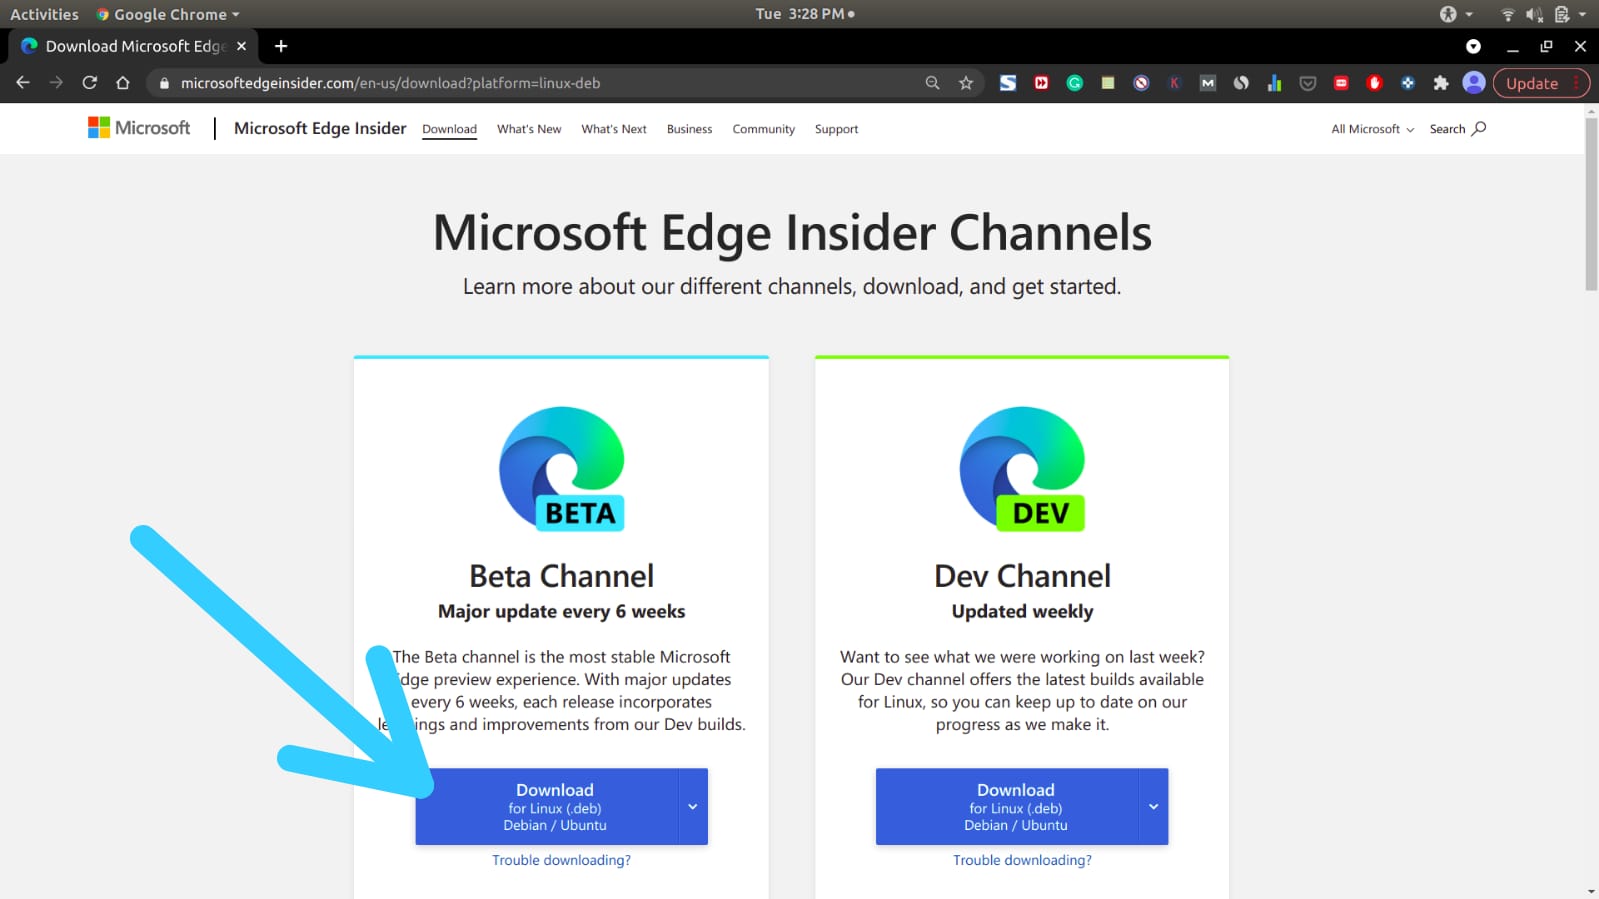Viewport: 1599px width, 899px height.
Task: Click the scrollbar down arrow
Action: point(1591,891)
